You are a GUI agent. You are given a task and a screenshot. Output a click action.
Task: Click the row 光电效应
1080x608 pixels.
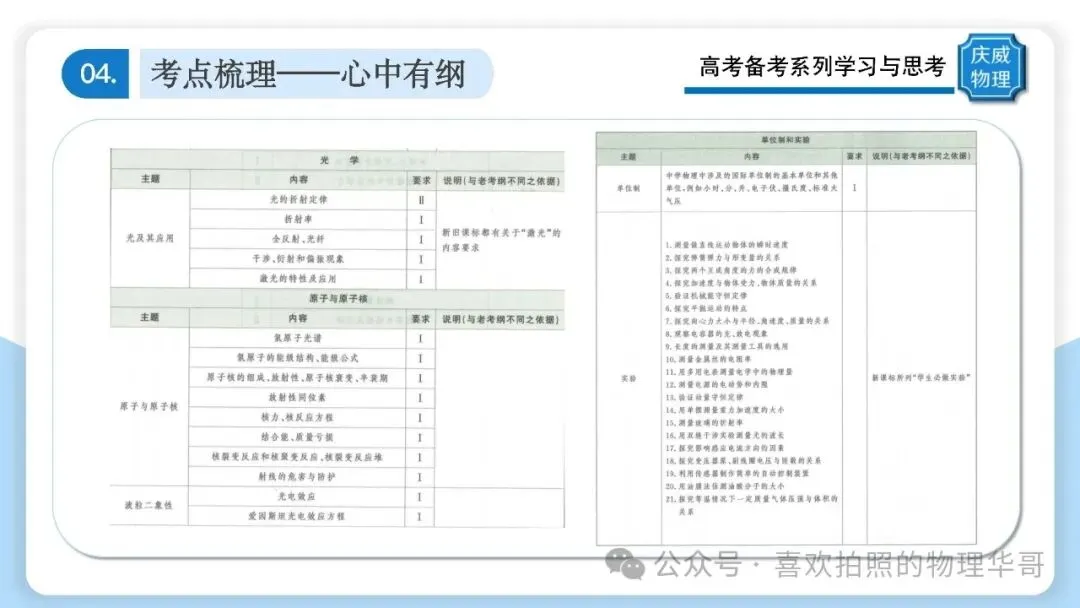pyautogui.click(x=298, y=496)
